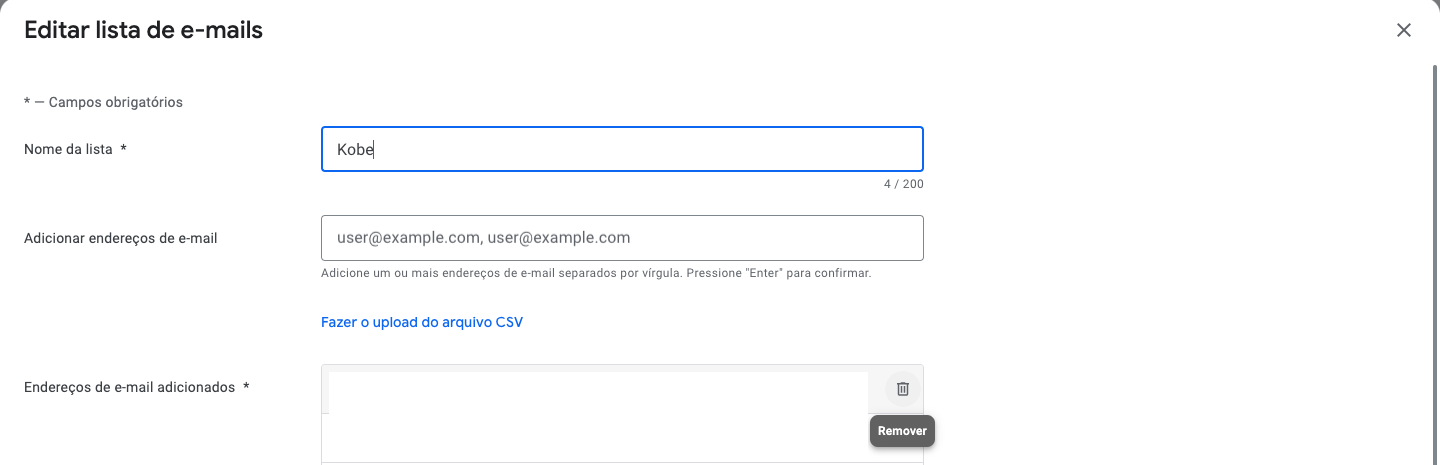
Task: Click the asterisk beside Endereços de e-mail adicionados
Action: tap(246, 387)
